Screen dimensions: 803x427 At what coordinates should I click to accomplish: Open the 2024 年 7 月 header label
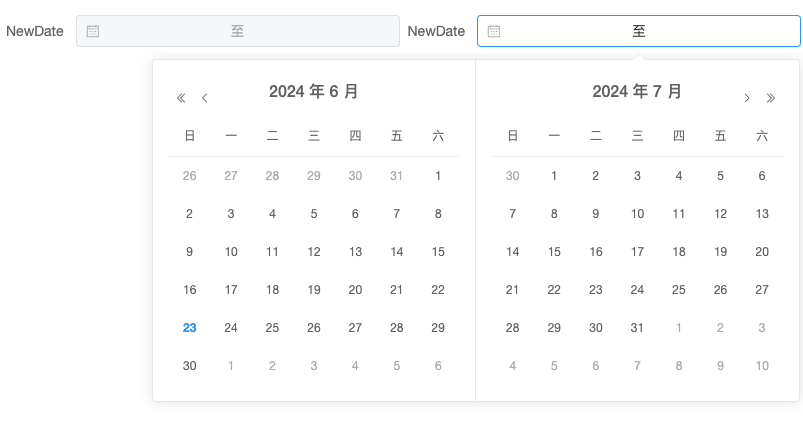coord(637,92)
